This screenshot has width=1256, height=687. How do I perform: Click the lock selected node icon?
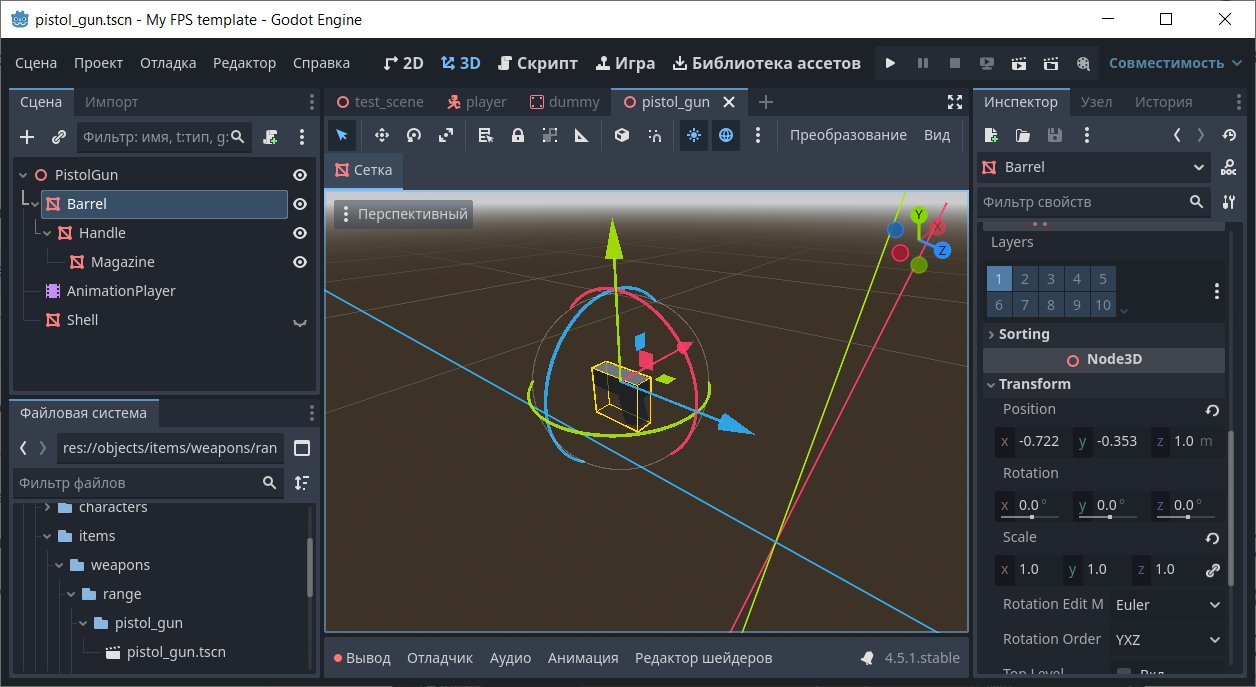(517, 135)
